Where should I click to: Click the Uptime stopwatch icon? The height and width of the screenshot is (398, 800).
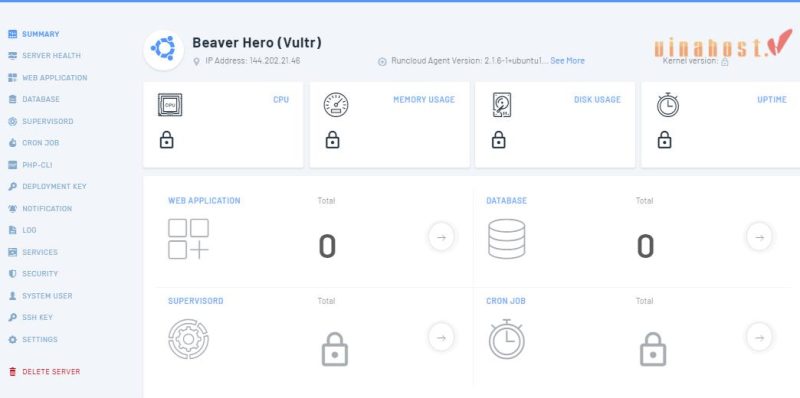[x=668, y=105]
